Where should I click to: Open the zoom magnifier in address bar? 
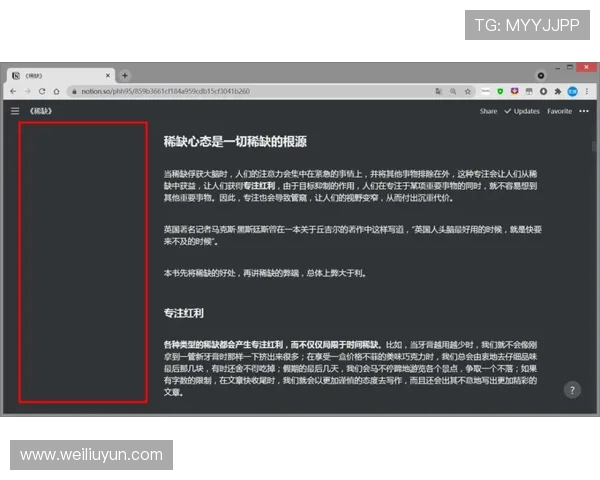click(453, 91)
